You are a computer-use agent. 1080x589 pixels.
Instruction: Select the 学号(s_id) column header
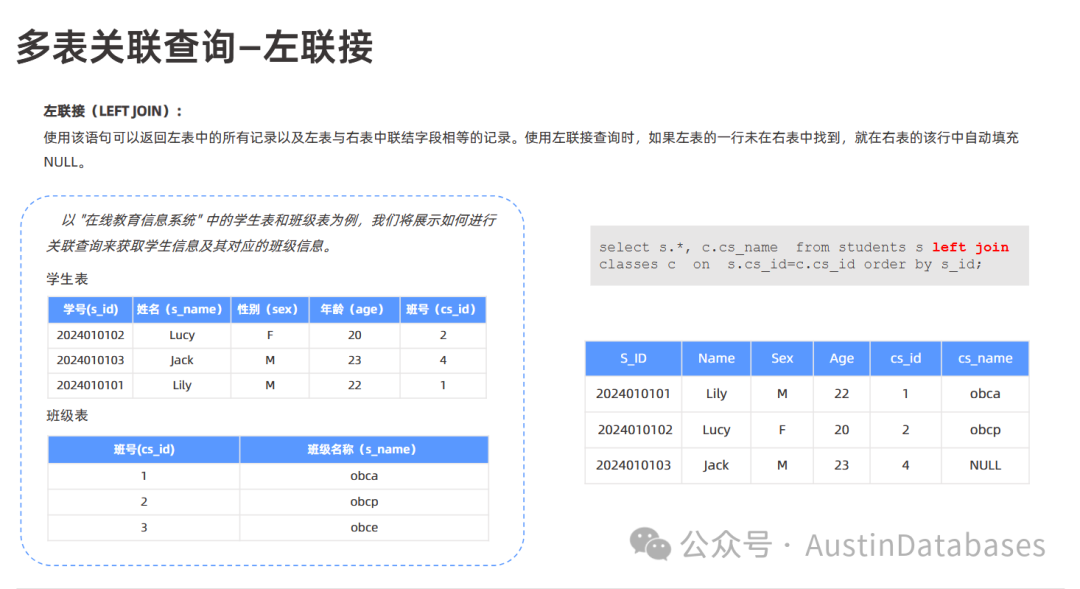[x=90, y=309]
